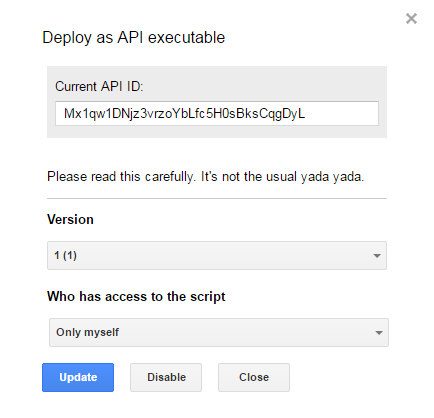Image resolution: width=434 pixels, height=418 pixels.
Task: Click the bold 'Version' heading
Action: click(70, 219)
